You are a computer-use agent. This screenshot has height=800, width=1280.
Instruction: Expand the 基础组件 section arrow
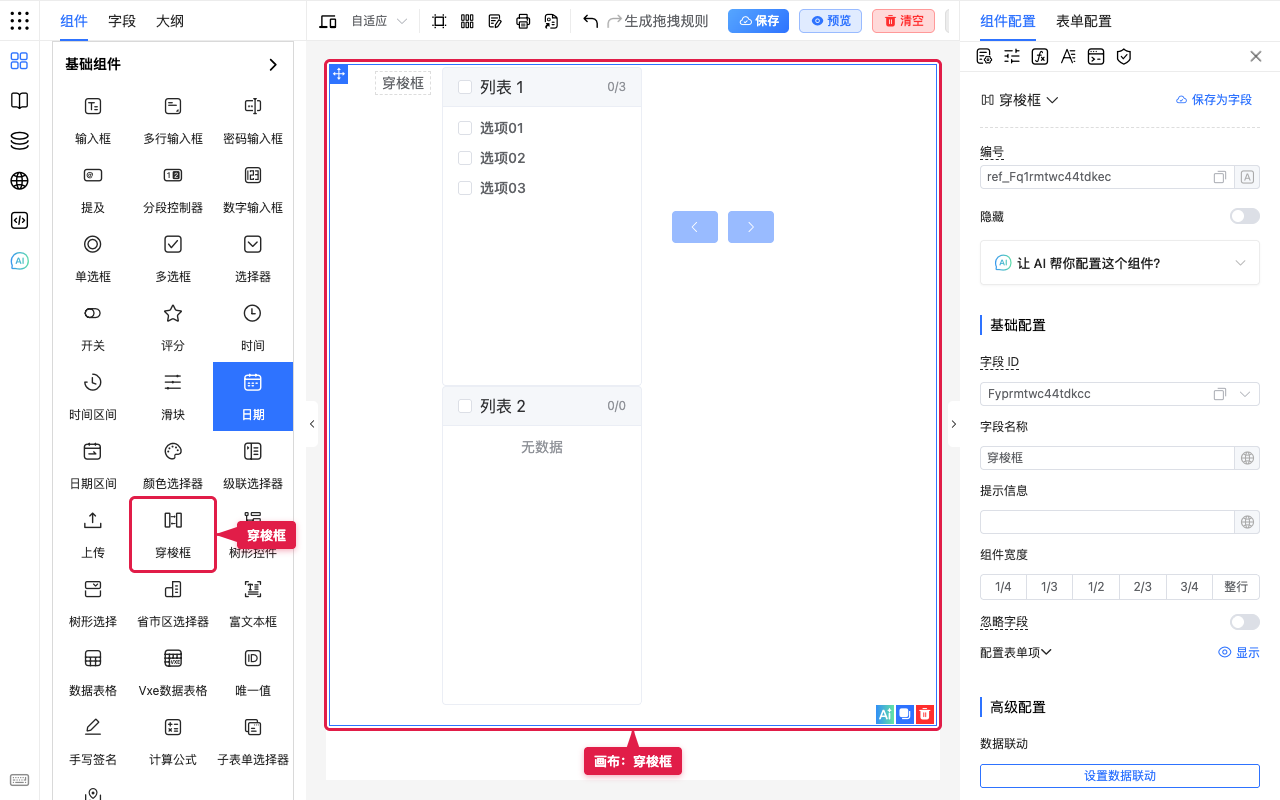coord(273,64)
